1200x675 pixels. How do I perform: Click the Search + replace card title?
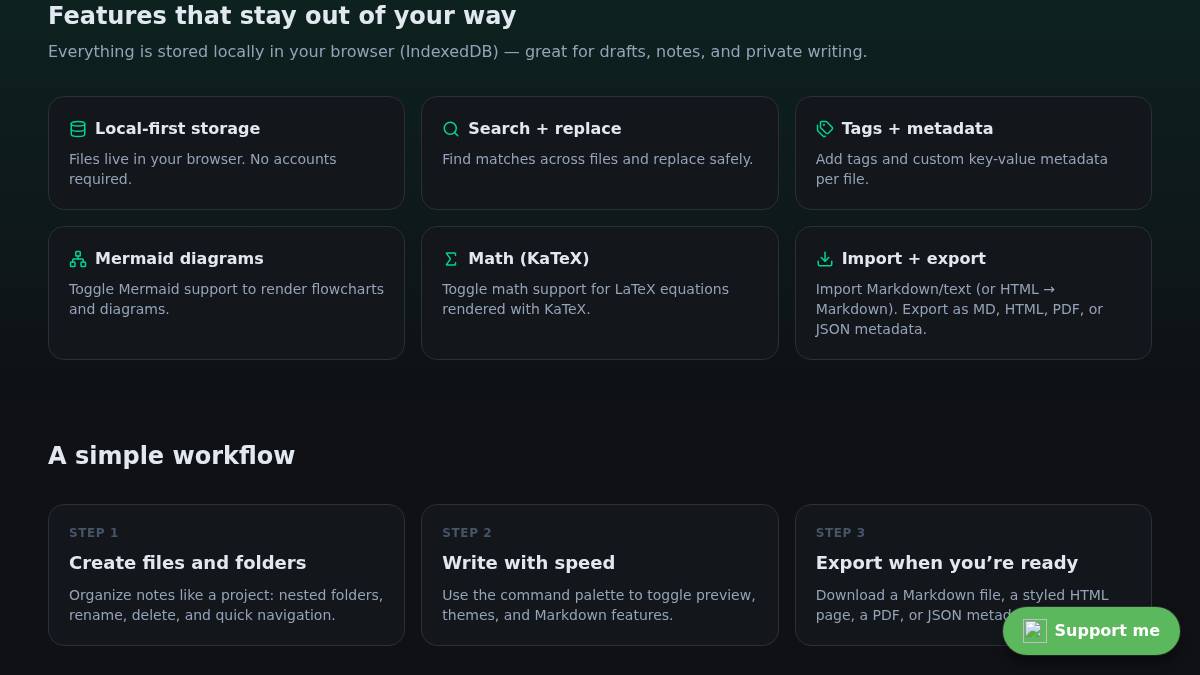544,129
